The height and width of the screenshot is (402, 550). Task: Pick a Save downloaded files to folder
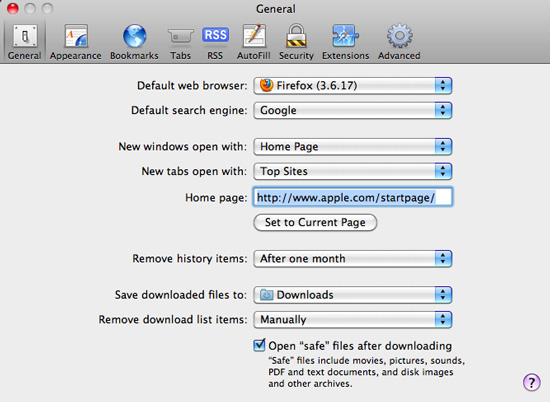[x=353, y=295]
